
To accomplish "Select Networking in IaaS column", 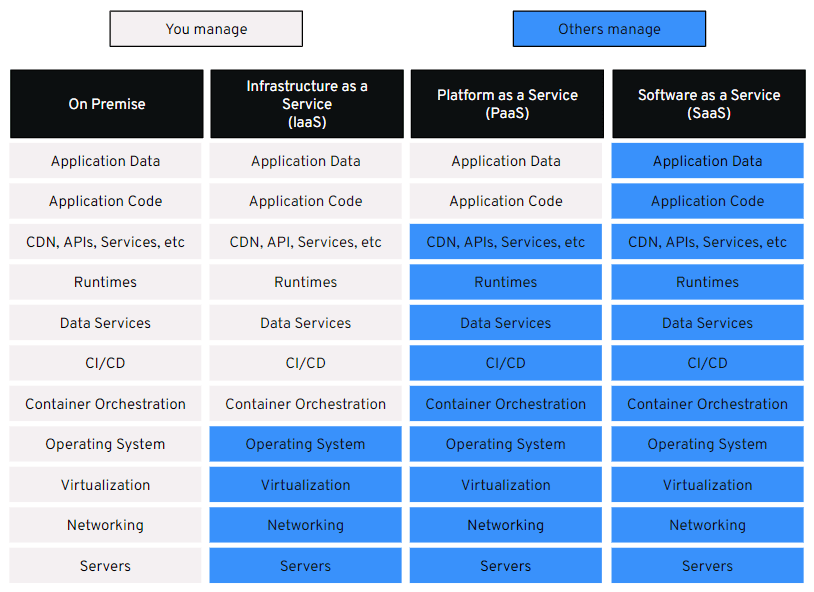I will click(306, 525).
